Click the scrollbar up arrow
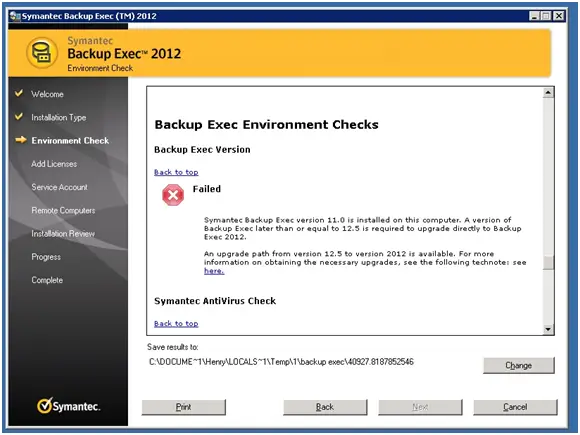Screen dimensions: 580x435 click(548, 92)
